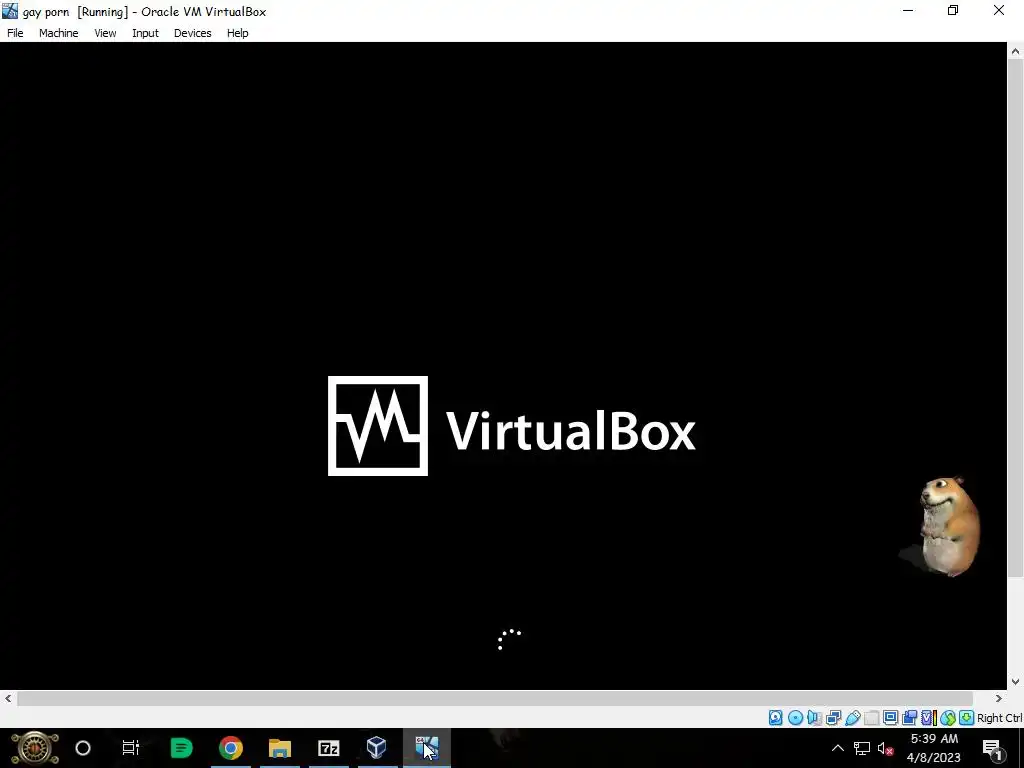Image resolution: width=1024 pixels, height=768 pixels.
Task: Close the VirtualBox VM window
Action: coord(999,11)
